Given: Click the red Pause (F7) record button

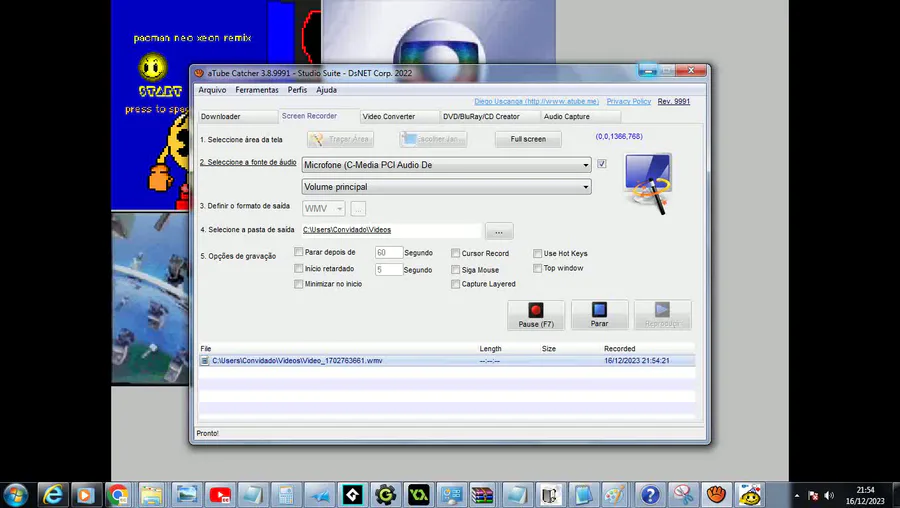Looking at the screenshot, I should tap(536, 315).
